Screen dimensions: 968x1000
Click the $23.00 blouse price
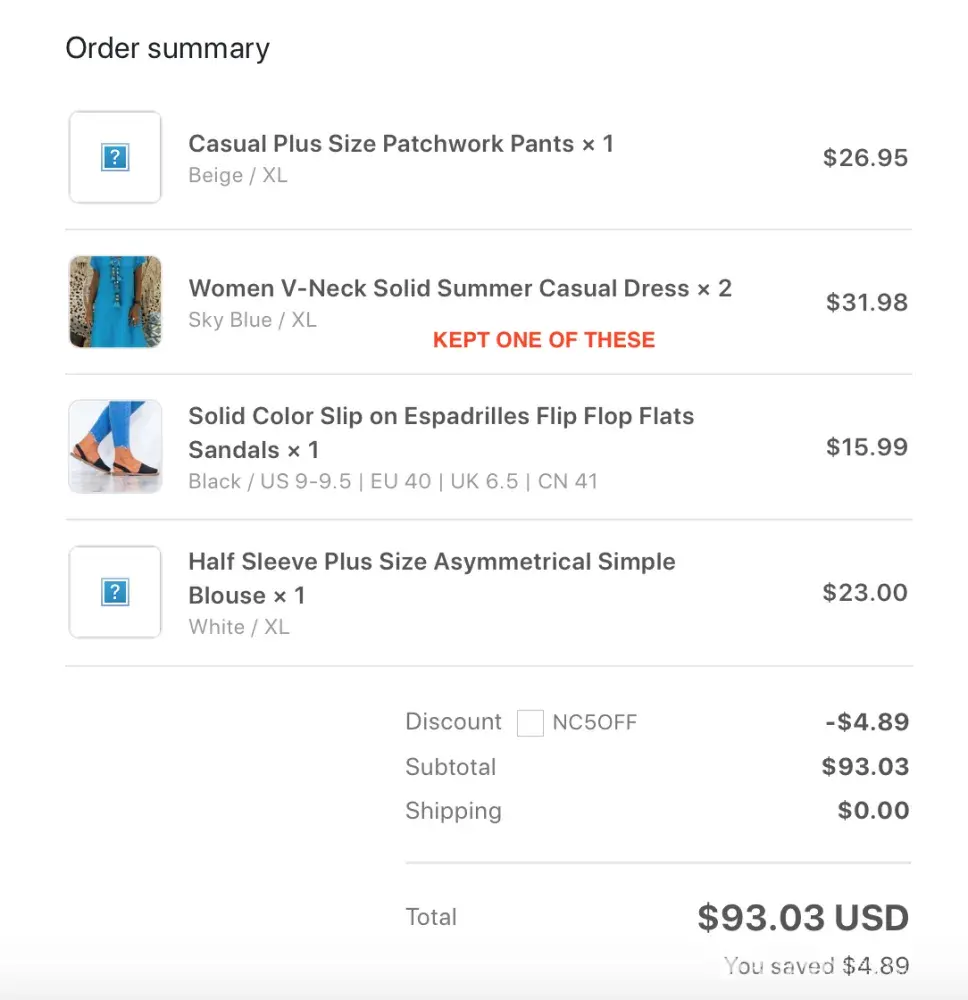tap(865, 593)
